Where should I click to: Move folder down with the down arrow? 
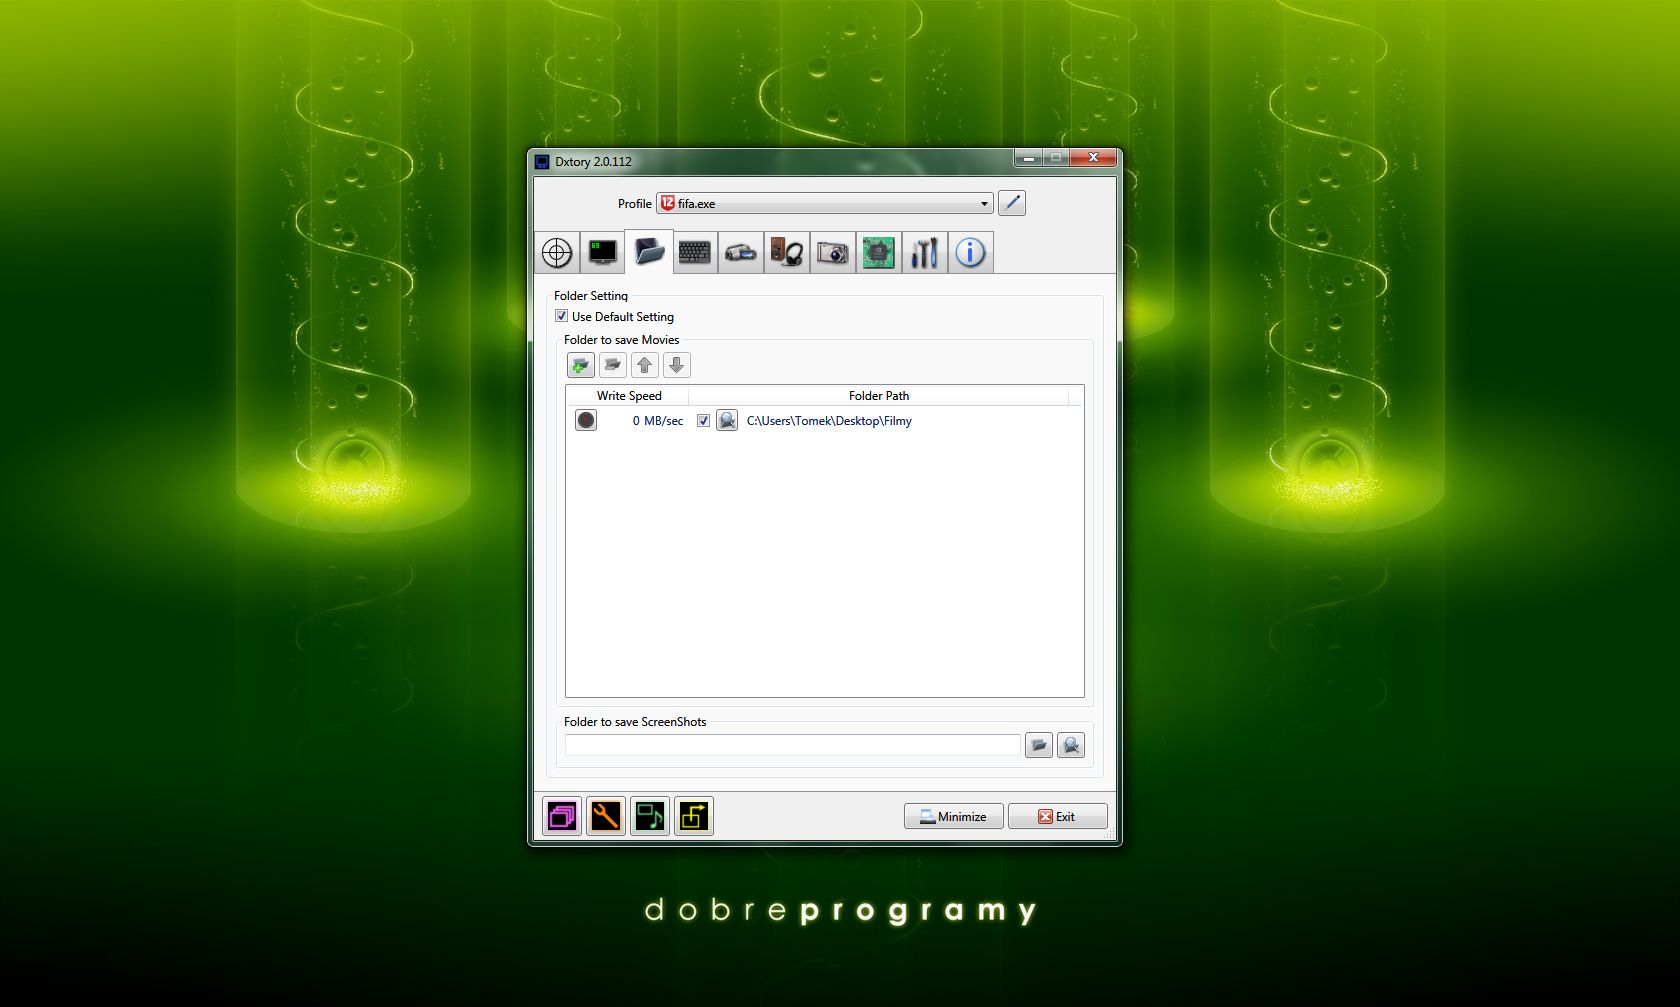coord(677,365)
